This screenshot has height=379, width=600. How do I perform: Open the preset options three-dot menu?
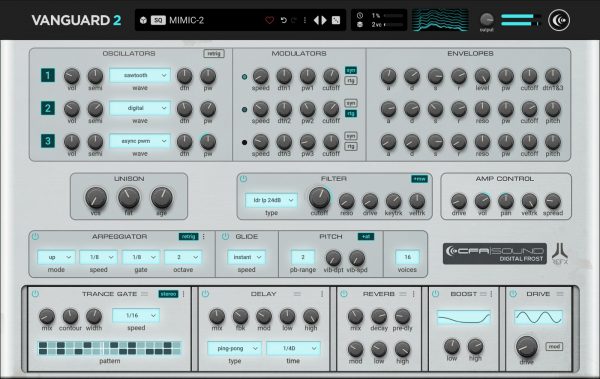click(x=305, y=20)
